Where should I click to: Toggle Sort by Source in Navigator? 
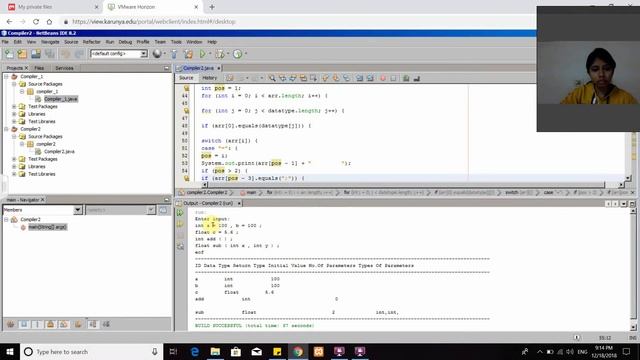tap(106, 324)
